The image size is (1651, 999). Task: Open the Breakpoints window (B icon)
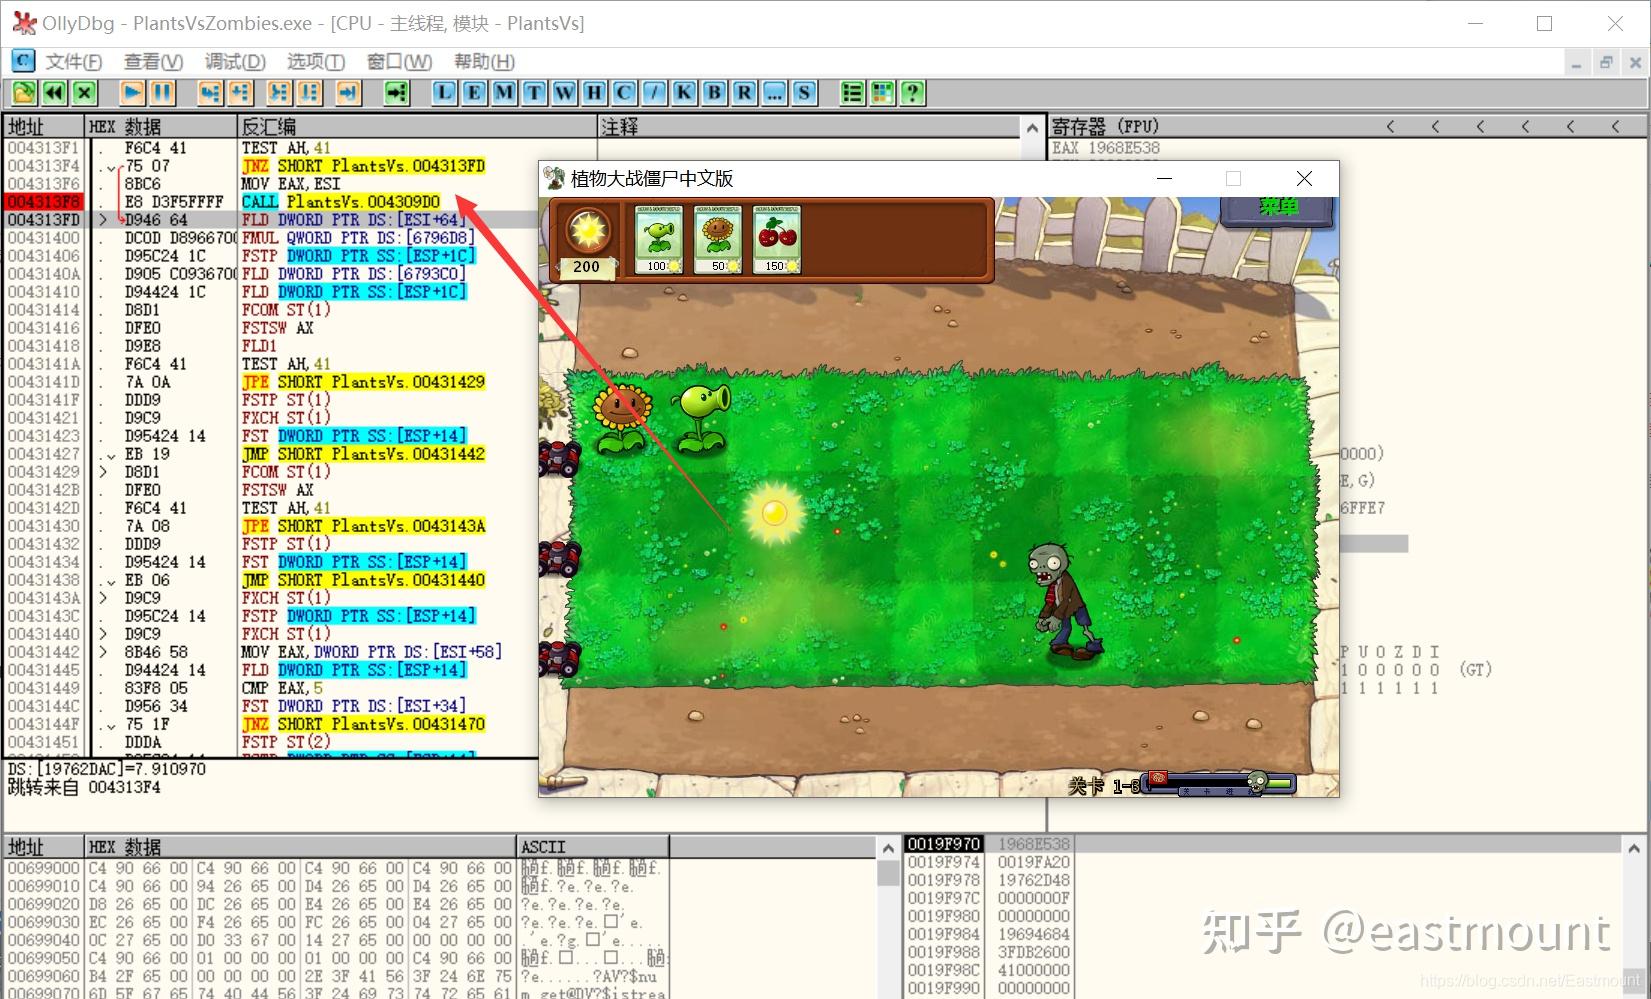pos(713,92)
